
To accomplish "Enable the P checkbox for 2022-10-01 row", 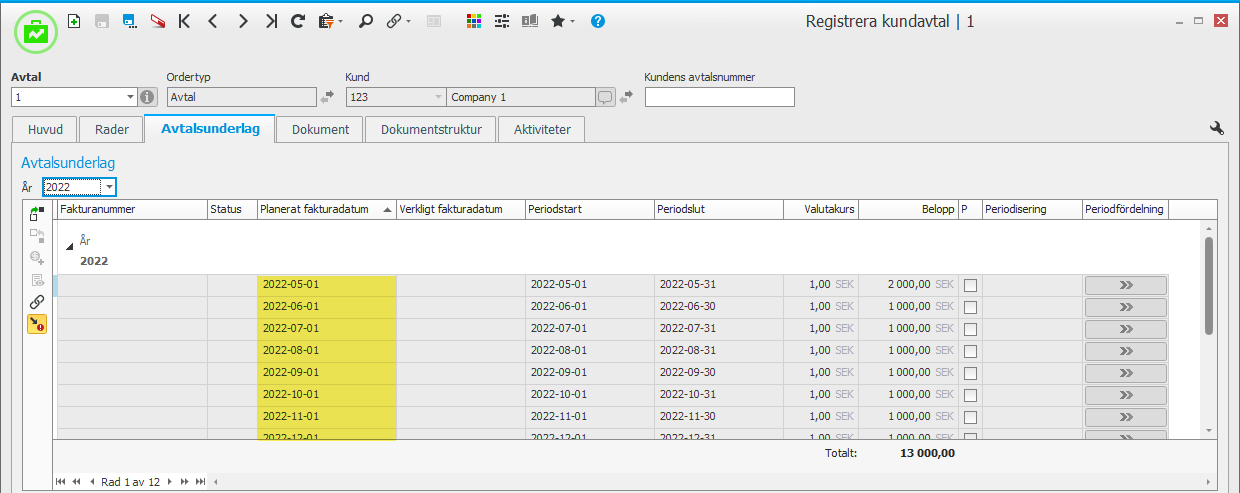I will 970,395.
